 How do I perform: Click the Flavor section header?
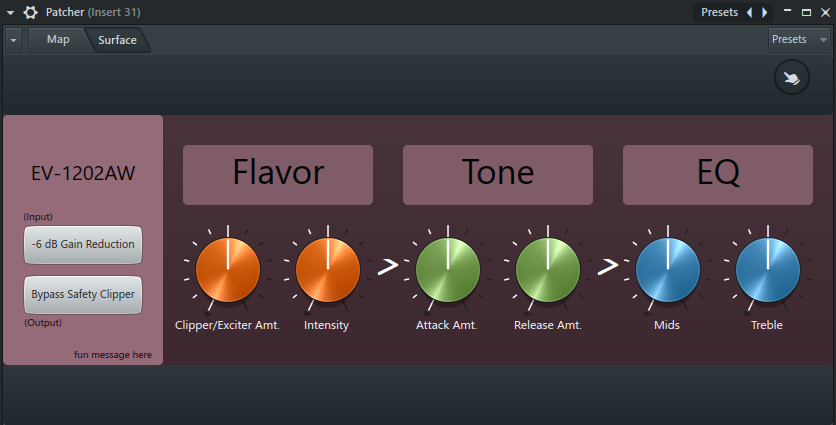[x=278, y=175]
